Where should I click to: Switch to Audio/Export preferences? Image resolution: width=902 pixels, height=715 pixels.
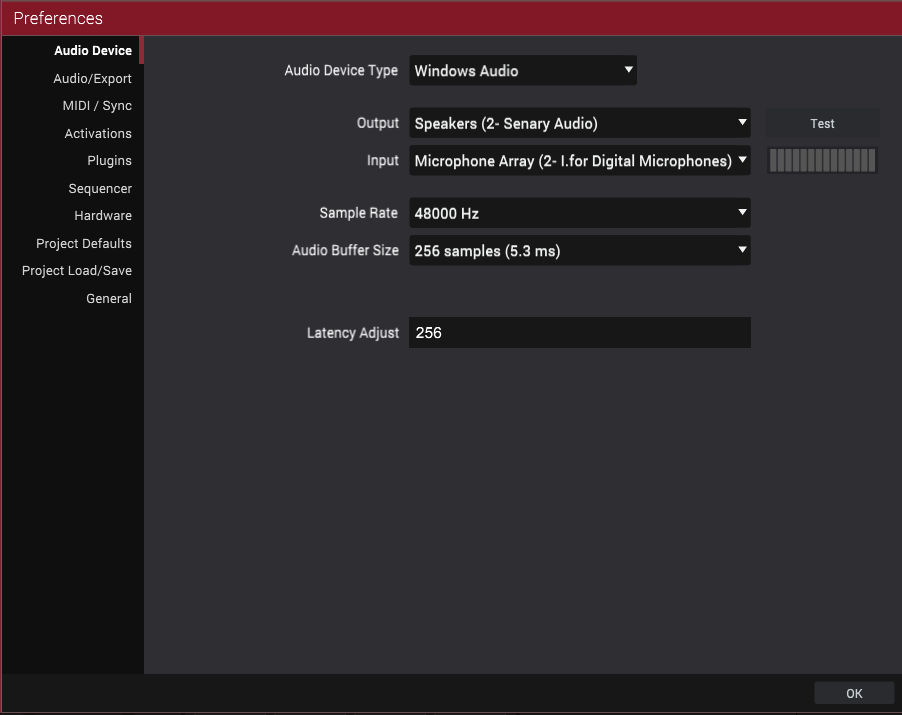[92, 78]
